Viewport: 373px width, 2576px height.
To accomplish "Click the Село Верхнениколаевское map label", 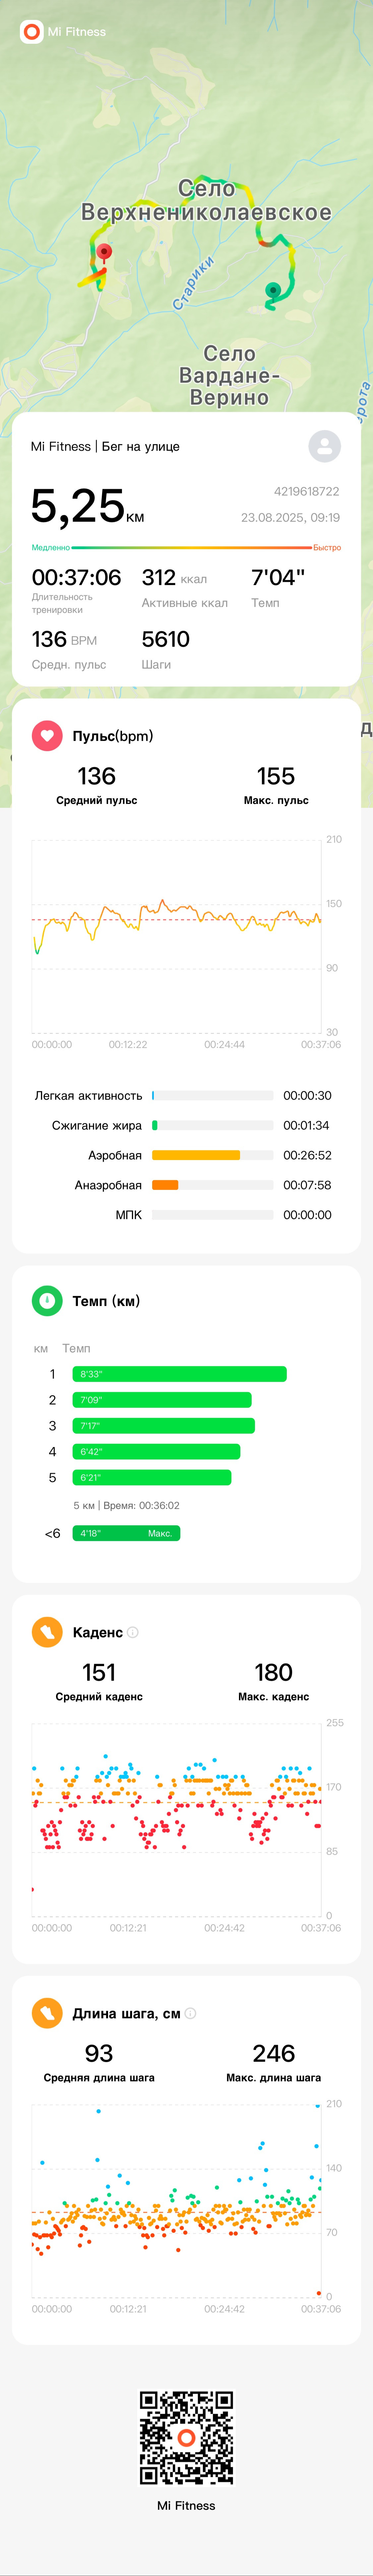I will coord(206,200).
